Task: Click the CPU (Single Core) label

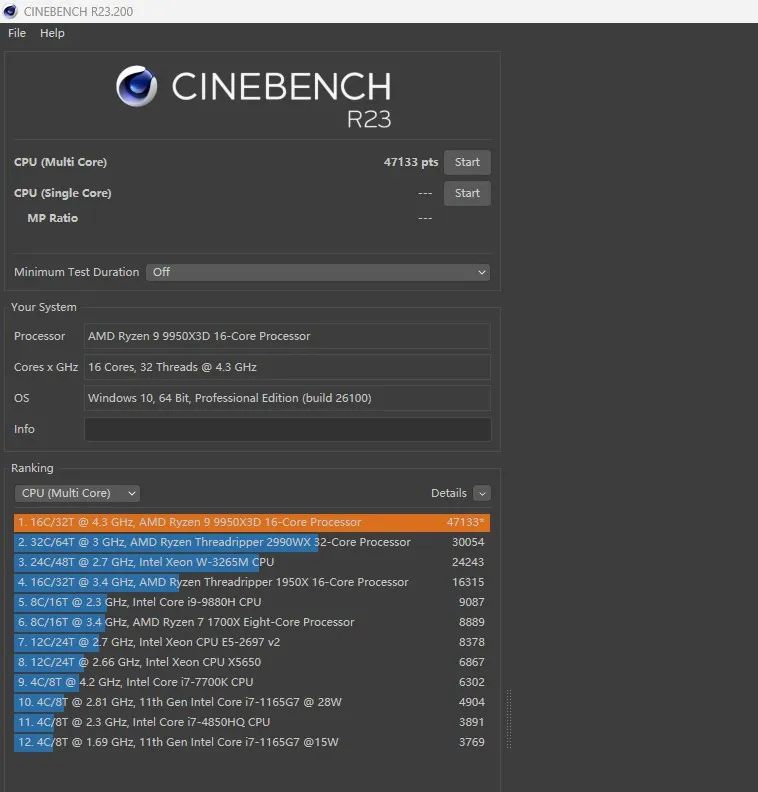Action: (63, 193)
